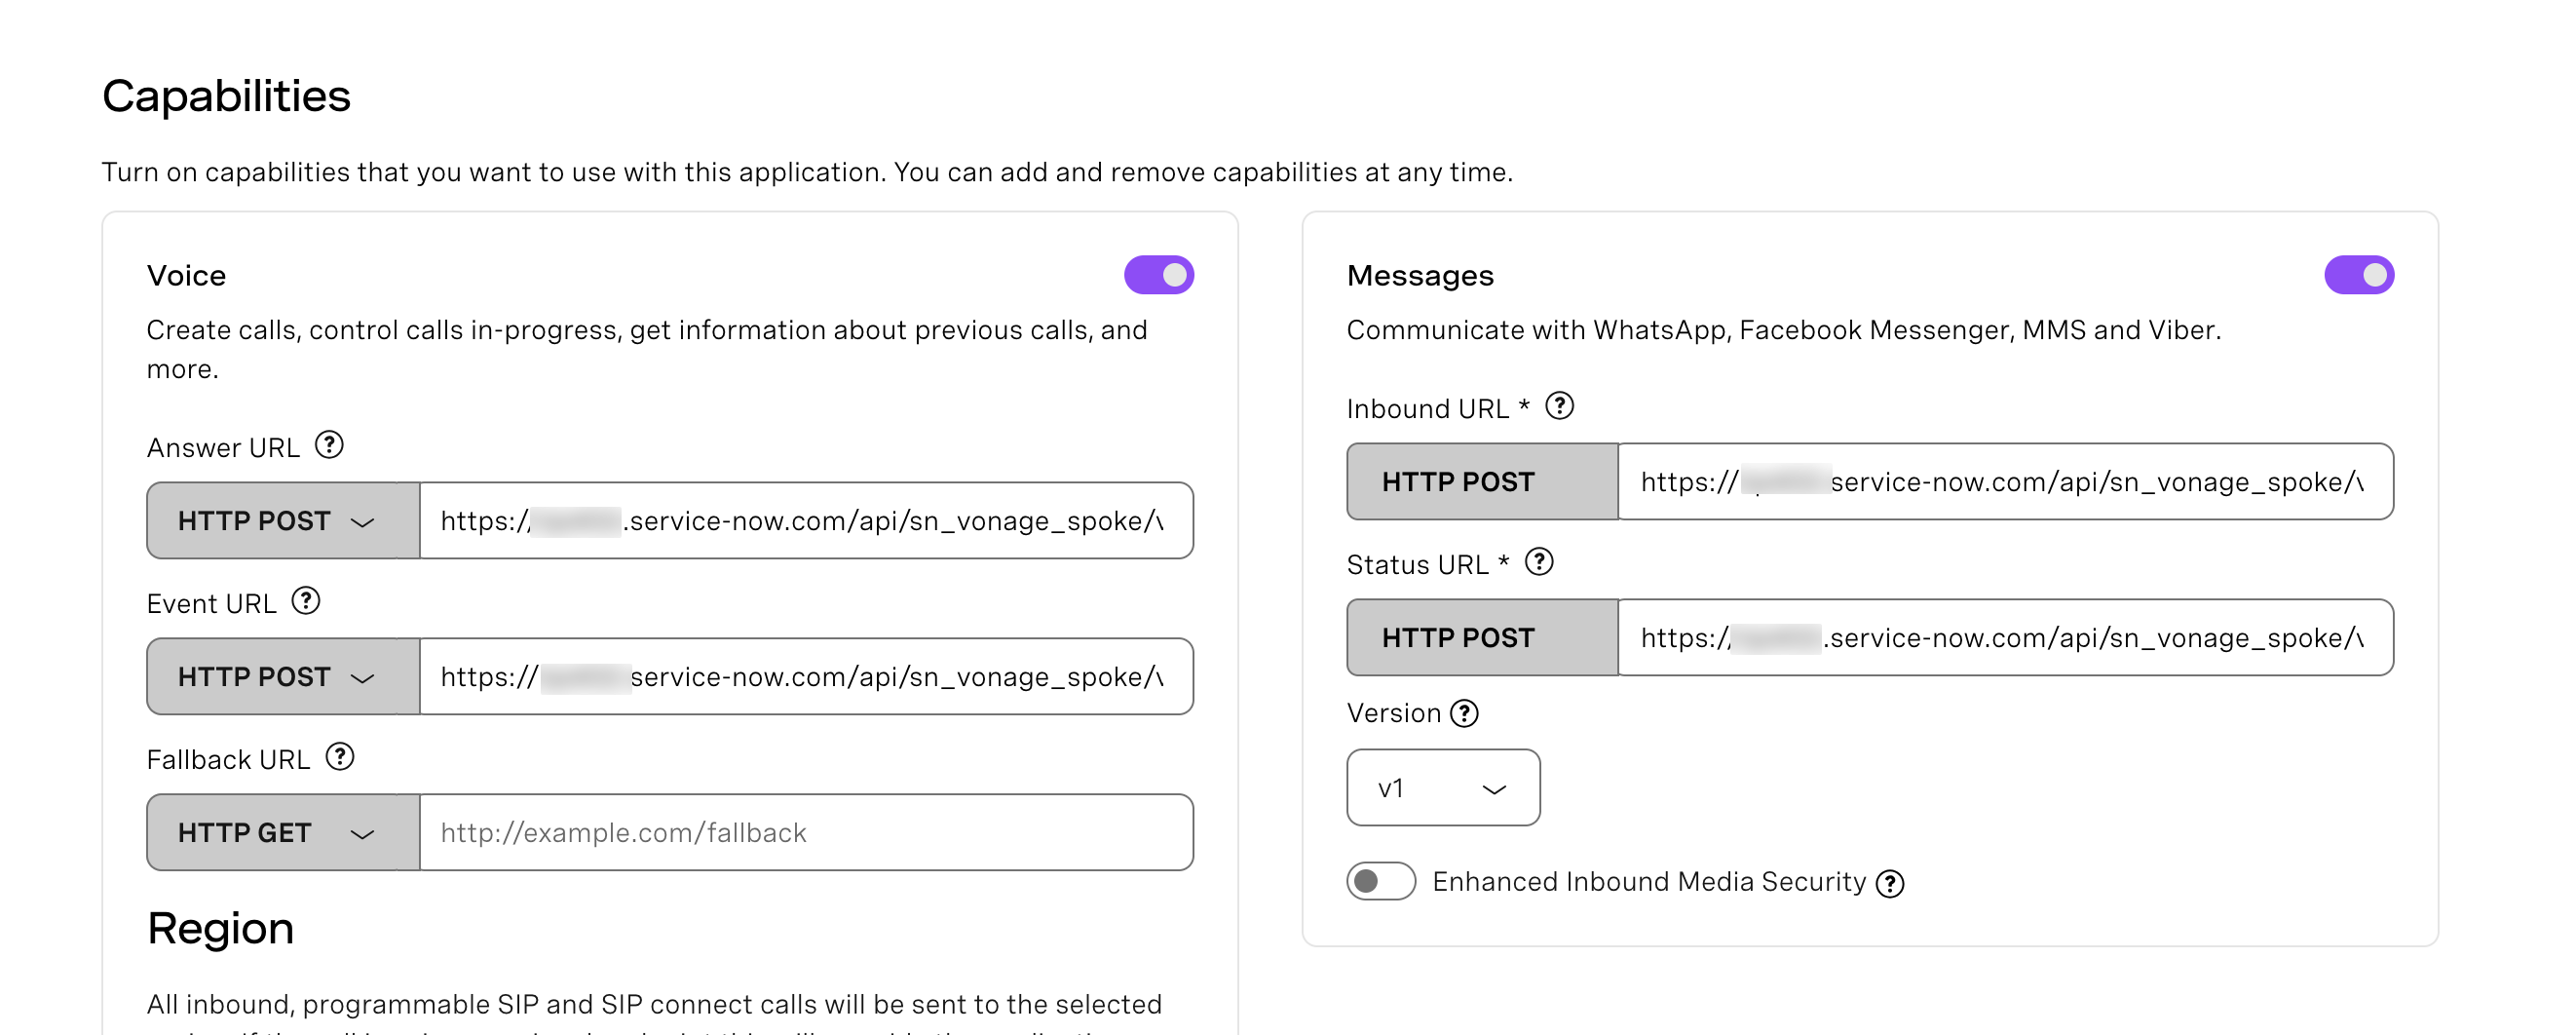Click the Region heading
Screen dimensions: 2576x1035
[220, 929]
